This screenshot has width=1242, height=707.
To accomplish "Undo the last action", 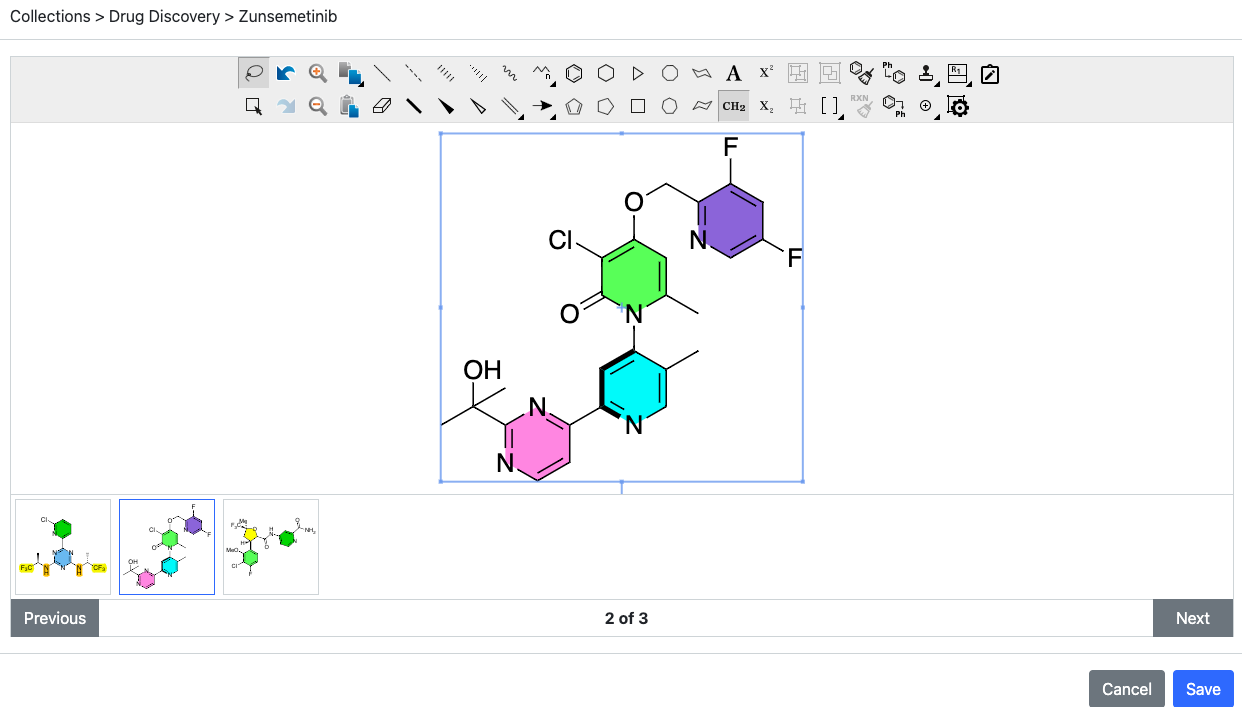I will tap(285, 73).
